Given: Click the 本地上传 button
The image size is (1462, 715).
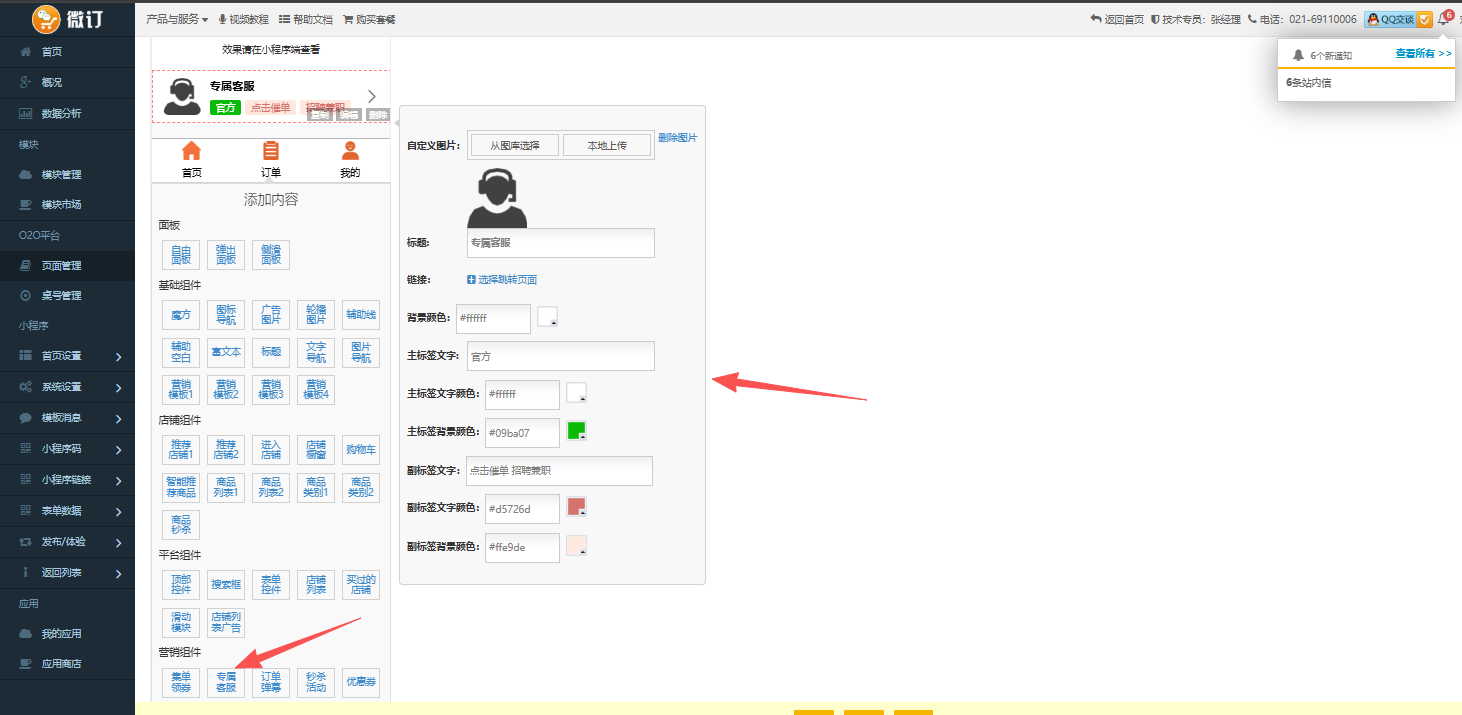Looking at the screenshot, I should click(607, 145).
